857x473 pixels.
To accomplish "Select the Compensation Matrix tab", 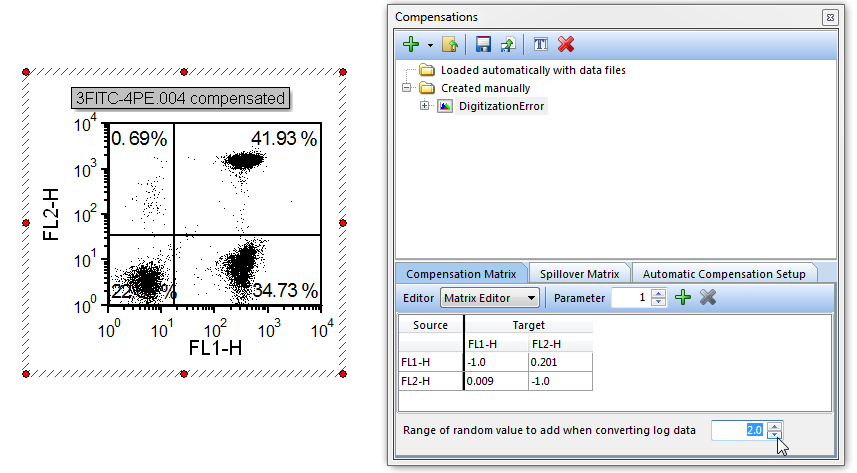I will click(461, 273).
